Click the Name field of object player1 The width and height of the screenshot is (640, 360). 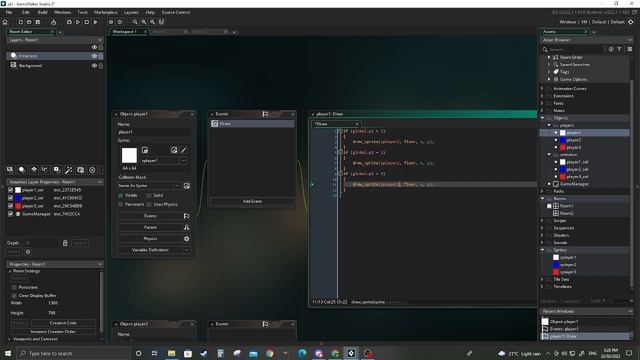(x=154, y=132)
